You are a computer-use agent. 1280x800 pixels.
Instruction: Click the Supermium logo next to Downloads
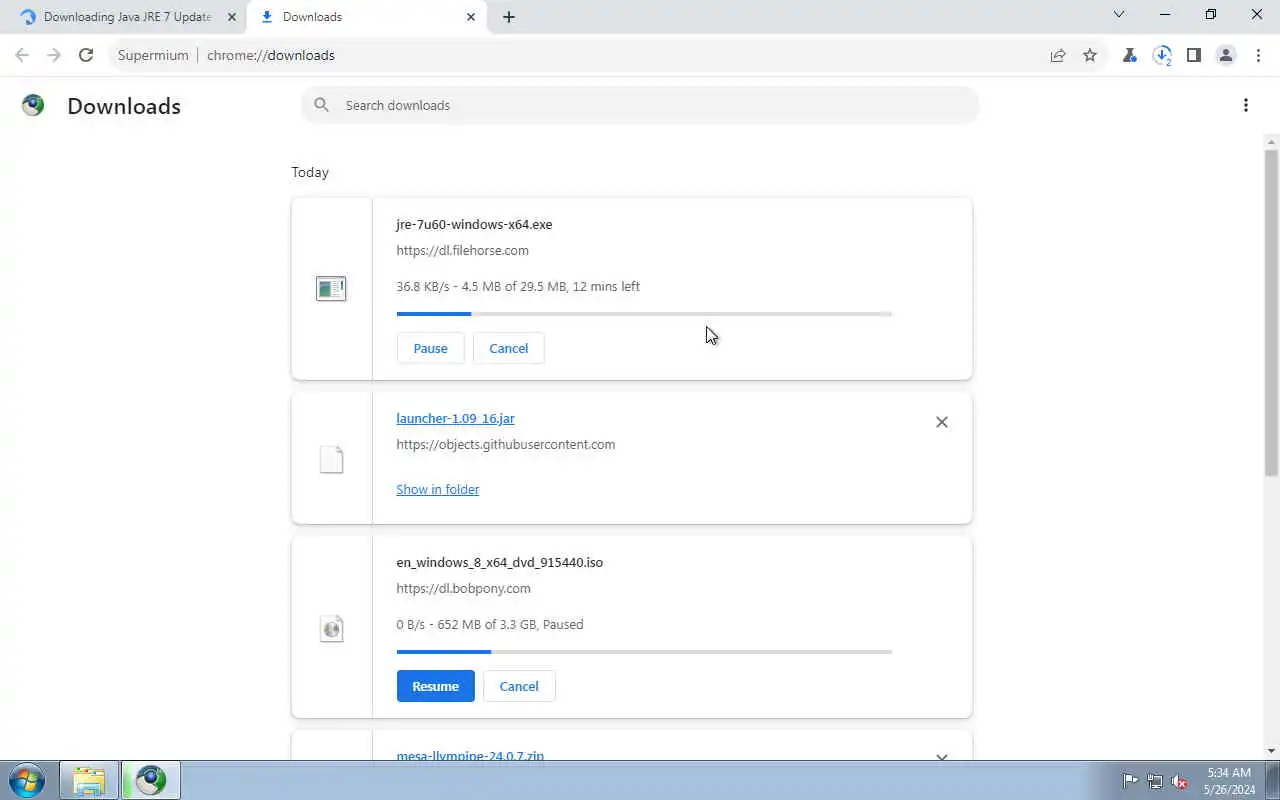pyautogui.click(x=33, y=105)
